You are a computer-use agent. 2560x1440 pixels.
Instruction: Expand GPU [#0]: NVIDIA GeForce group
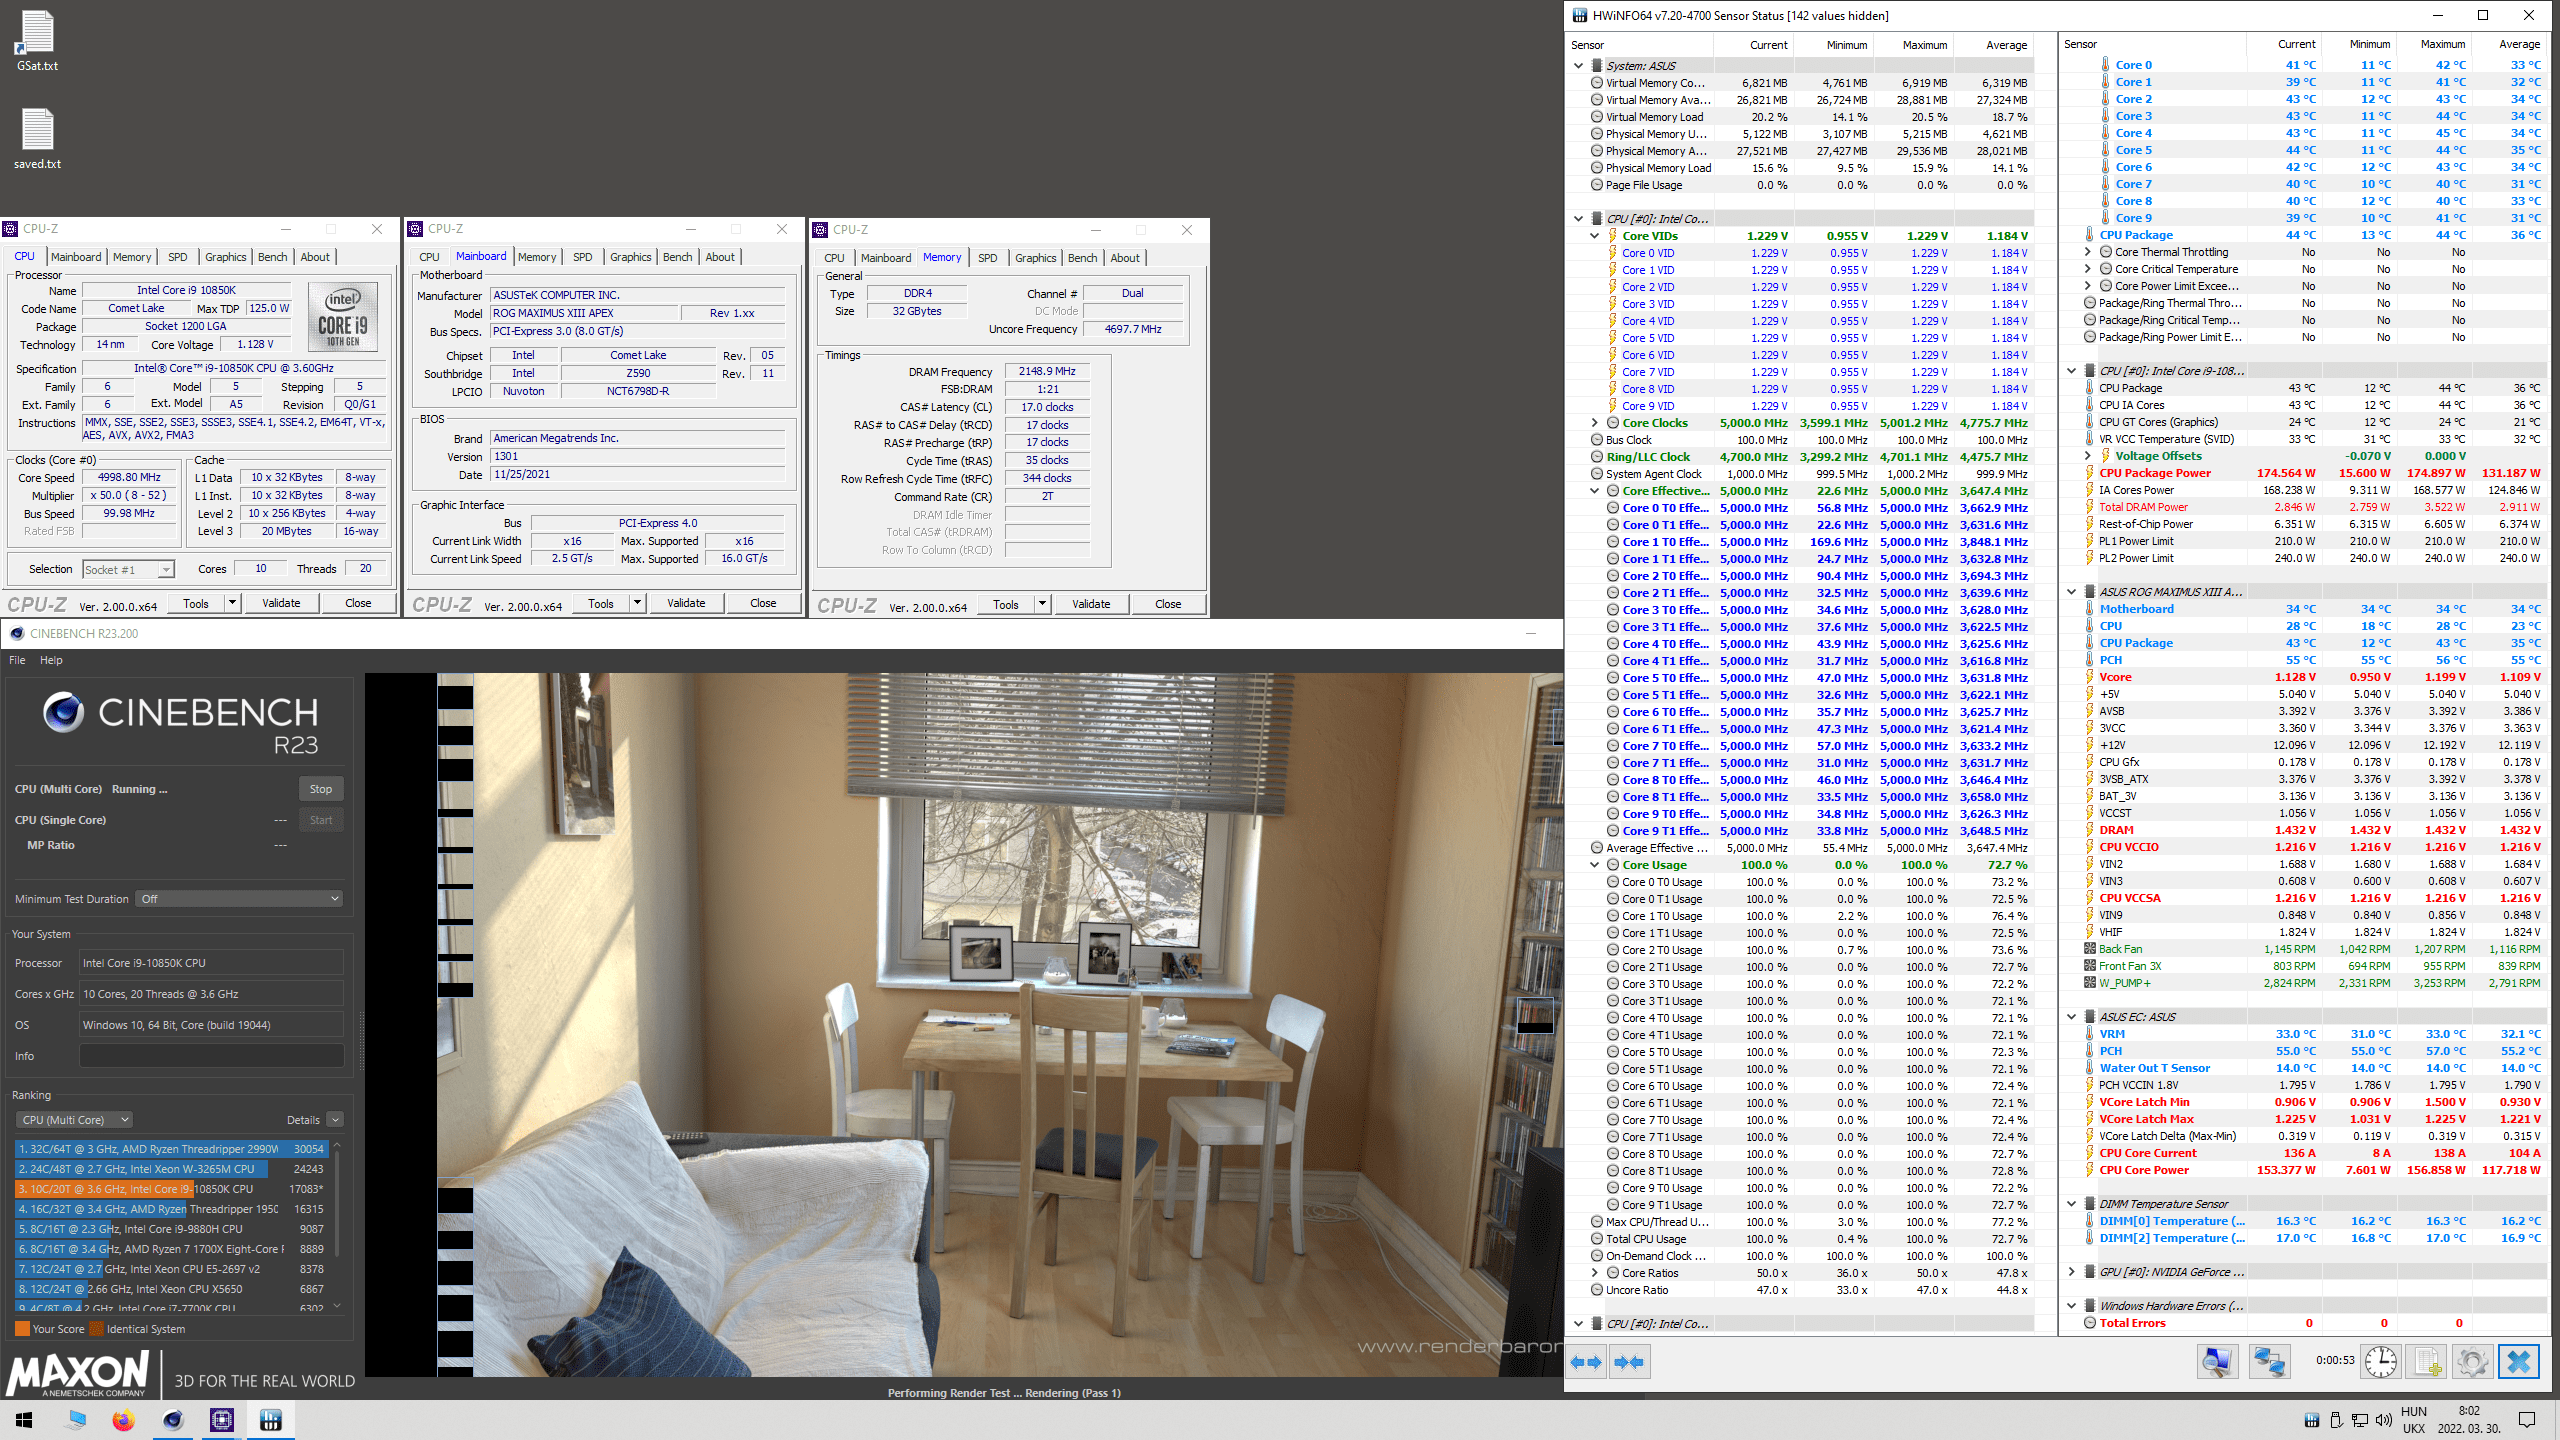[x=2072, y=1272]
